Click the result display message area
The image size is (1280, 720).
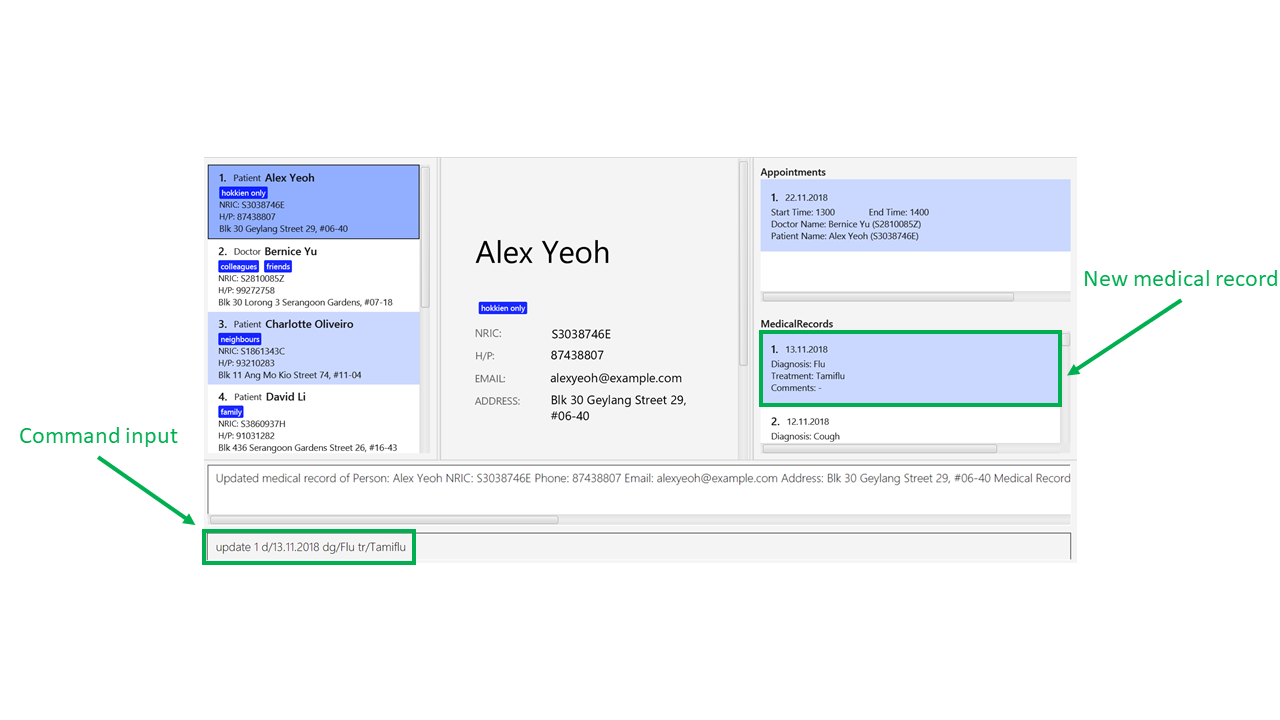point(638,488)
